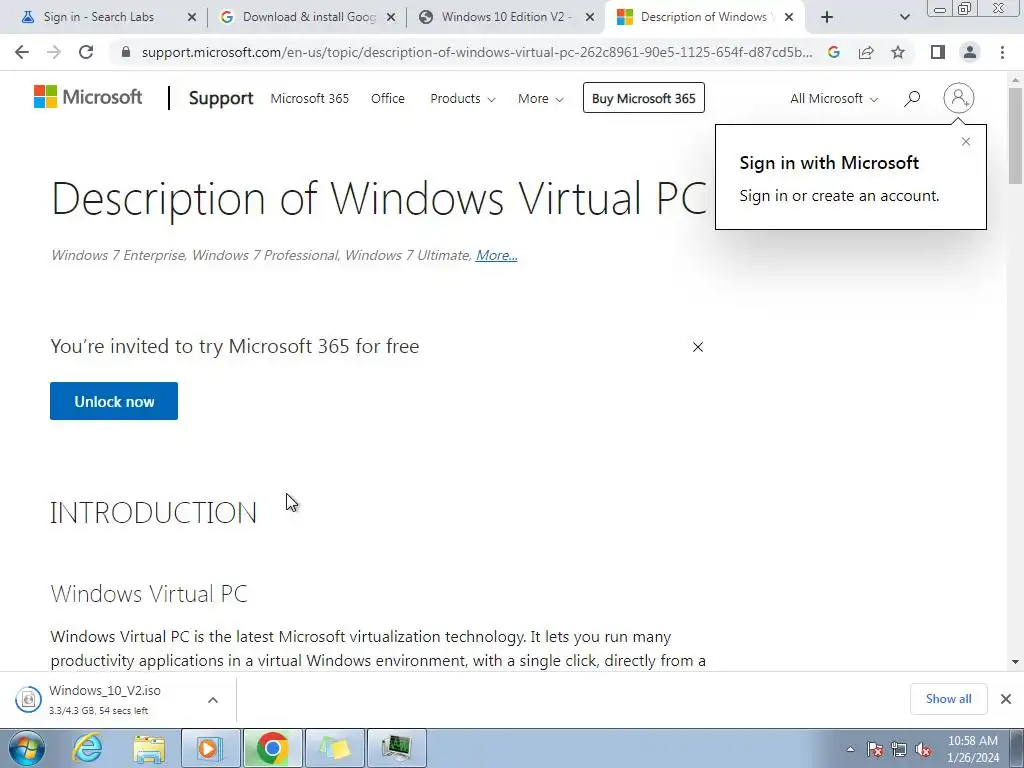This screenshot has width=1024, height=768.
Task: Click the Unlock now button
Action: [114, 401]
